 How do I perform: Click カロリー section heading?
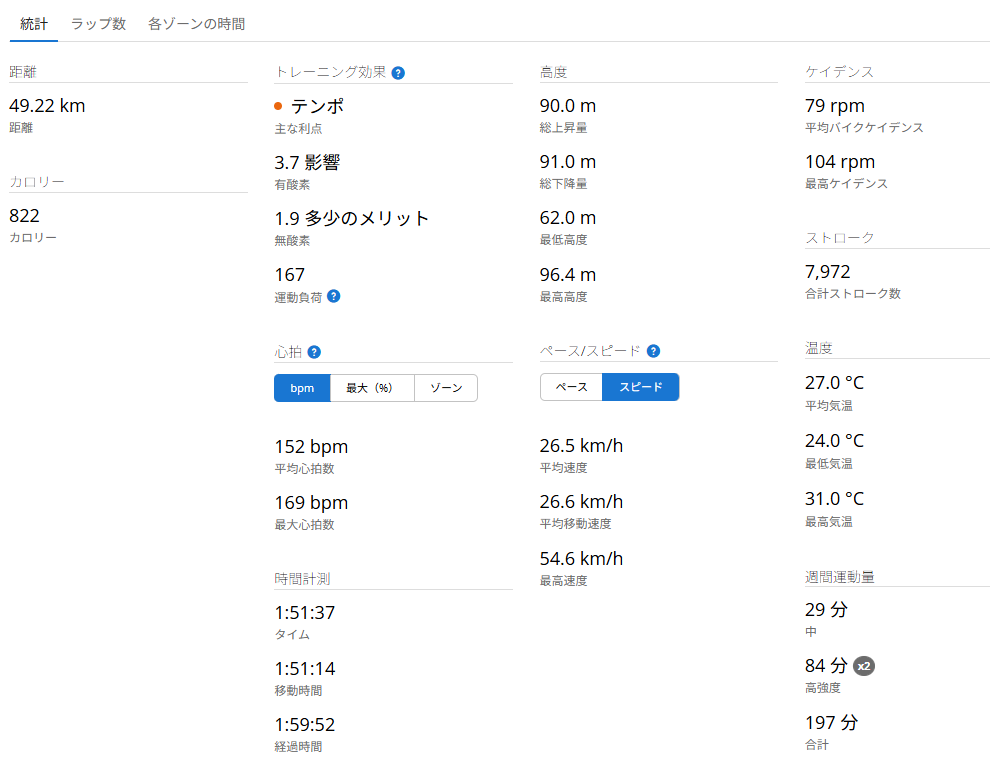pos(37,182)
